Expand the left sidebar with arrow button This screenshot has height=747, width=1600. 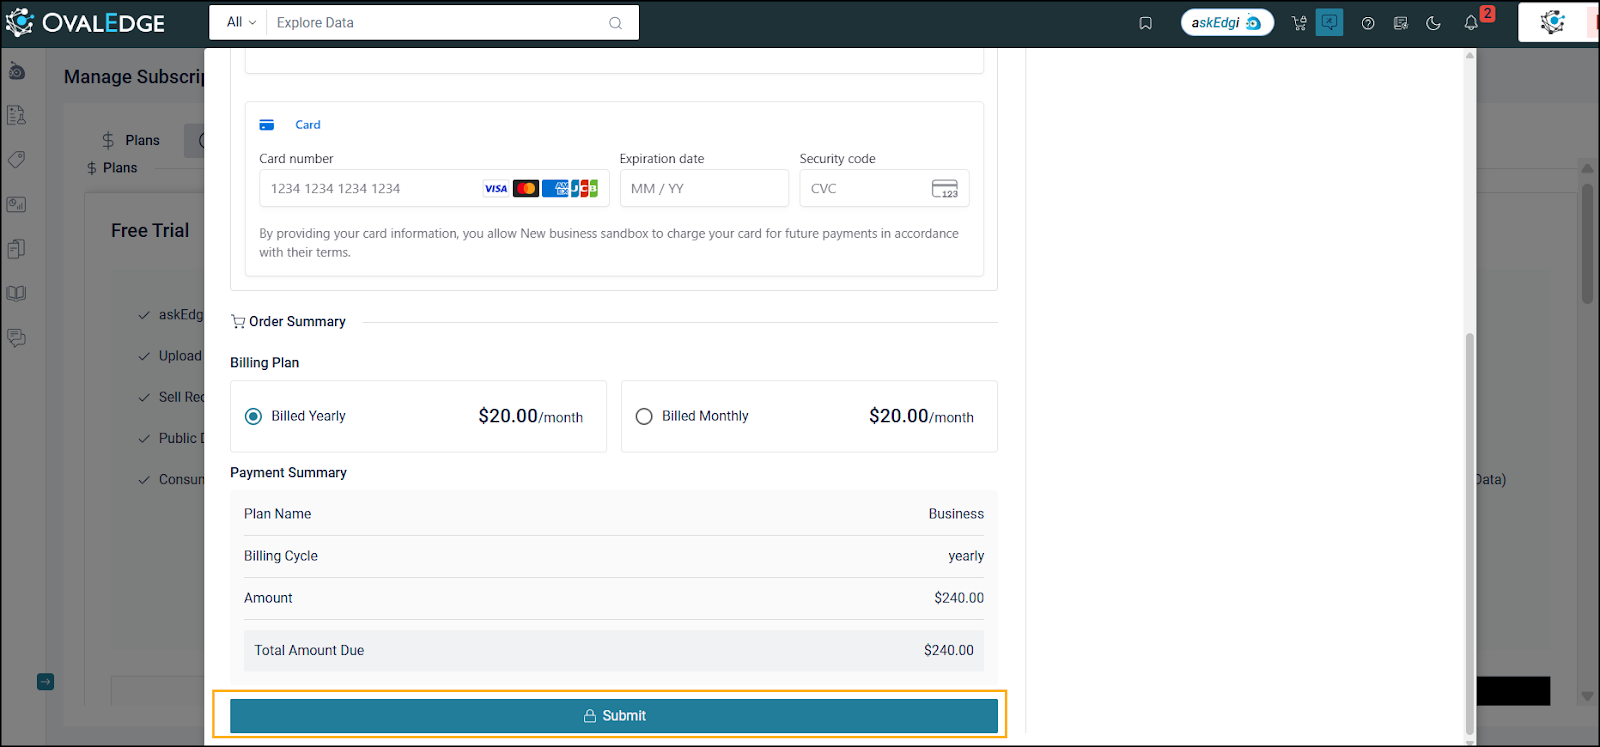45,682
